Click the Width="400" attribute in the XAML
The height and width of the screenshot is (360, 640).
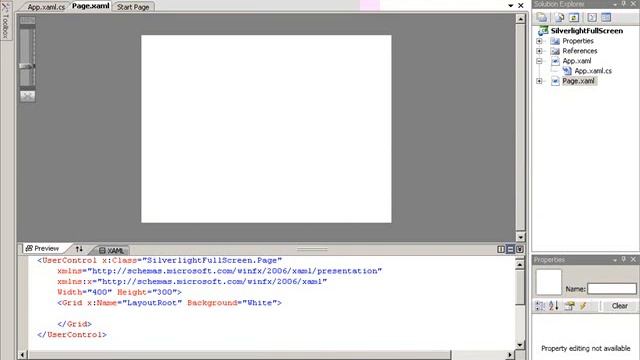click(x=84, y=292)
